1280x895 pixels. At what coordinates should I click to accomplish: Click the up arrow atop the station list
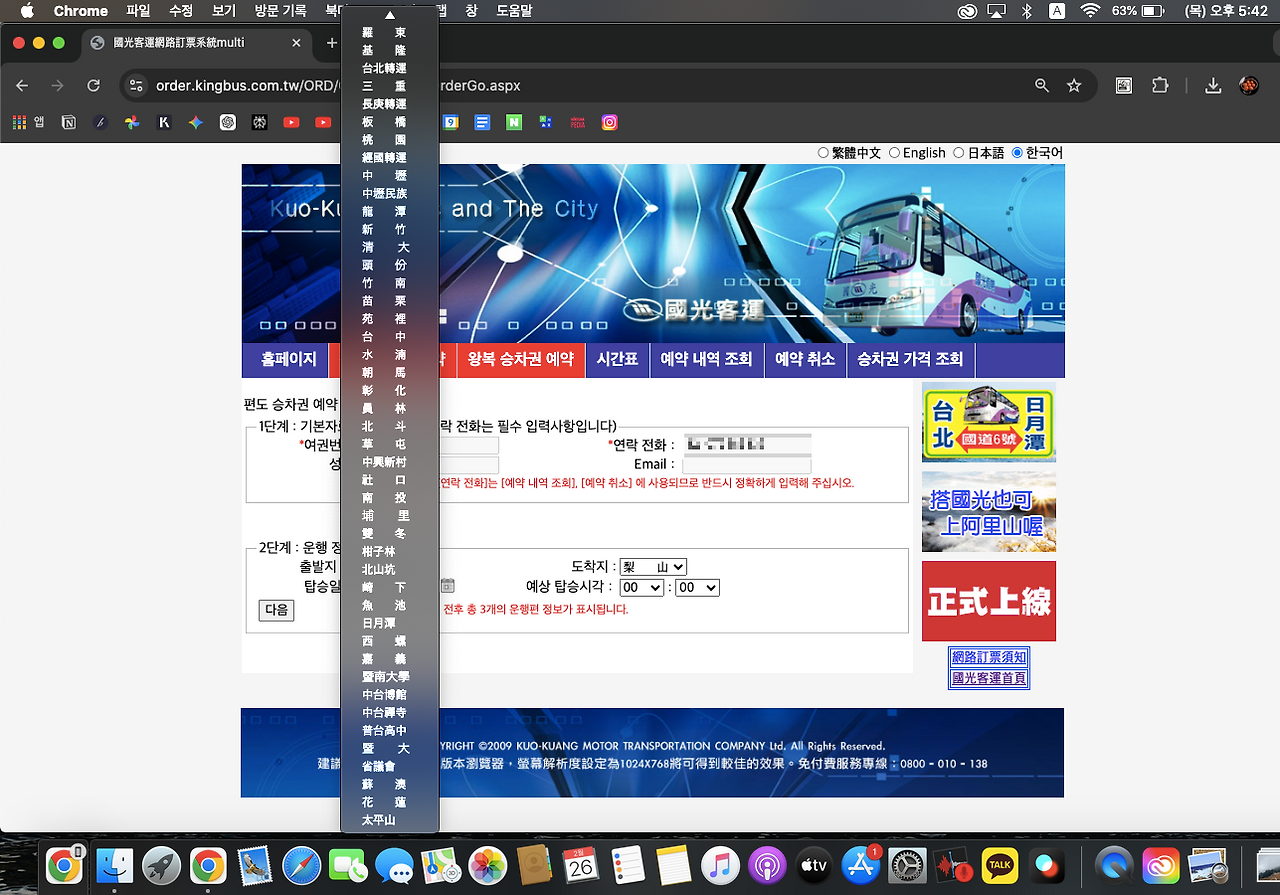tap(390, 15)
